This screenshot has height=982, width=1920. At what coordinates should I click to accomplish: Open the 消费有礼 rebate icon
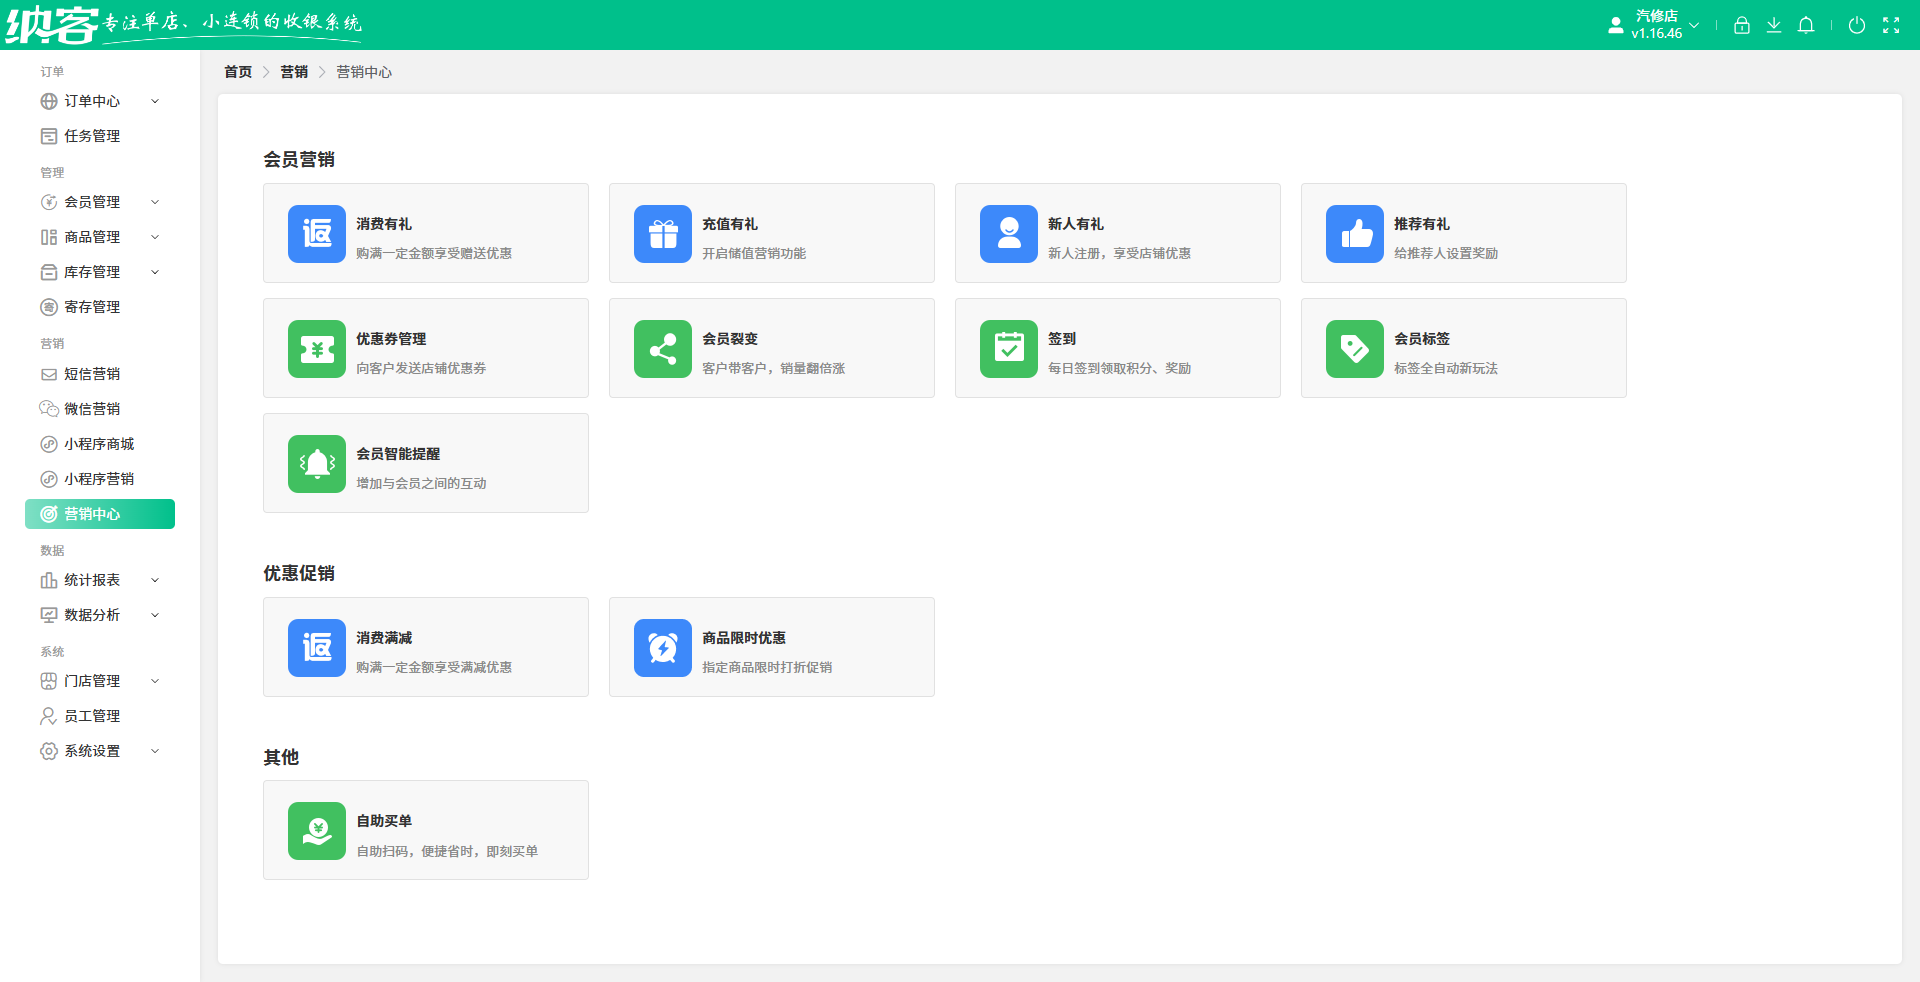pos(317,234)
